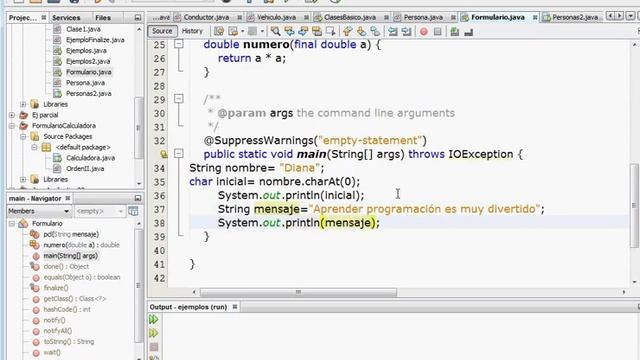Switch to History view
Viewport: 640px width, 360px height.
point(192,31)
